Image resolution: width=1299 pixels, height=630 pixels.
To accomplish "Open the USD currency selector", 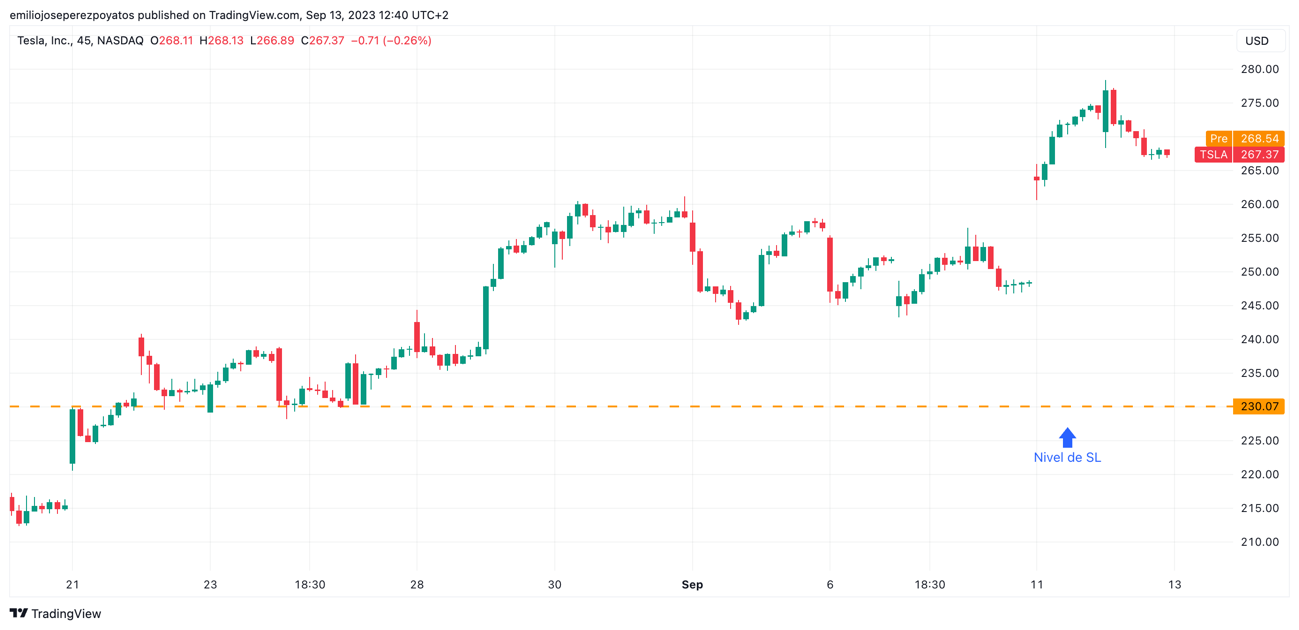I will tap(1257, 41).
